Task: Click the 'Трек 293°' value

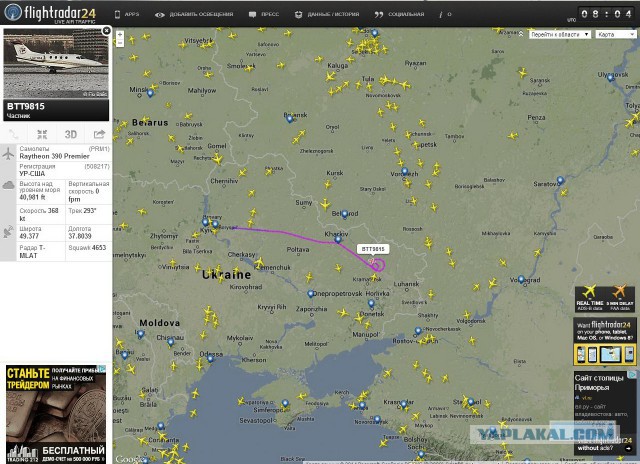Action: click(x=83, y=211)
